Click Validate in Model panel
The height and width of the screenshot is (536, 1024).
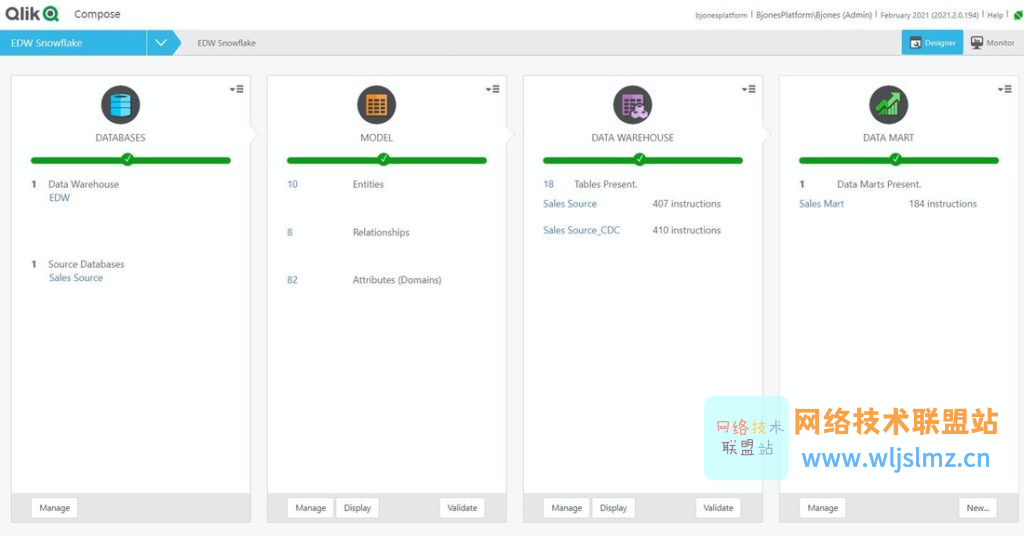coord(462,508)
